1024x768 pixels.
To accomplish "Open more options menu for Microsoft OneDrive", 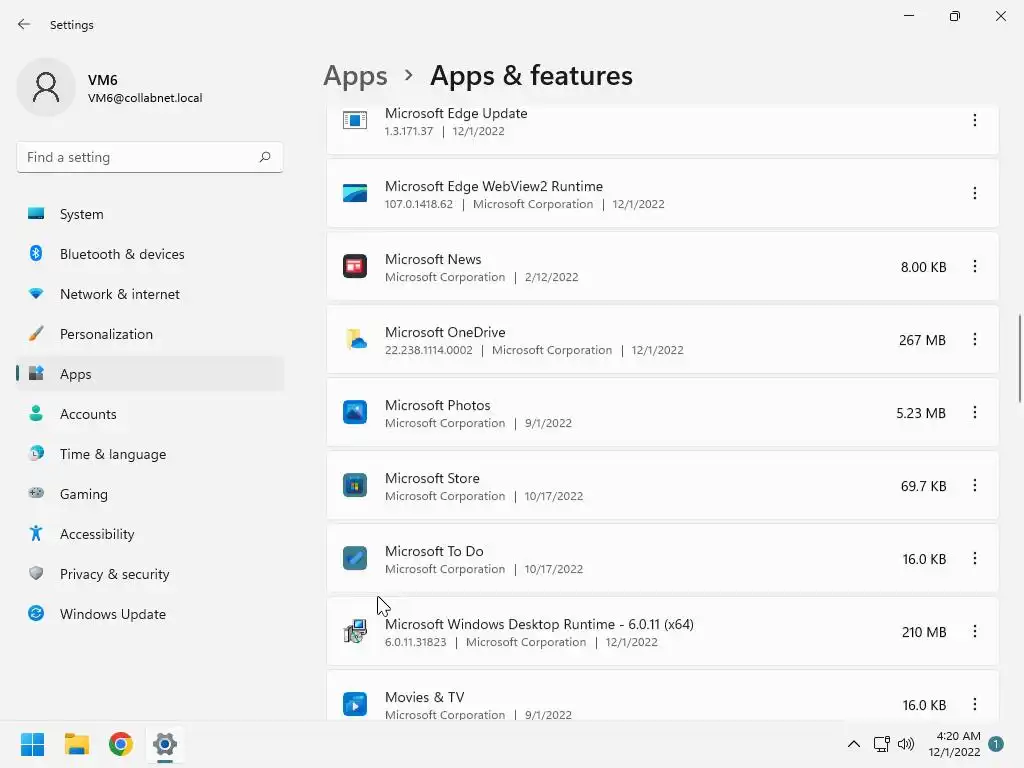I will [x=975, y=340].
